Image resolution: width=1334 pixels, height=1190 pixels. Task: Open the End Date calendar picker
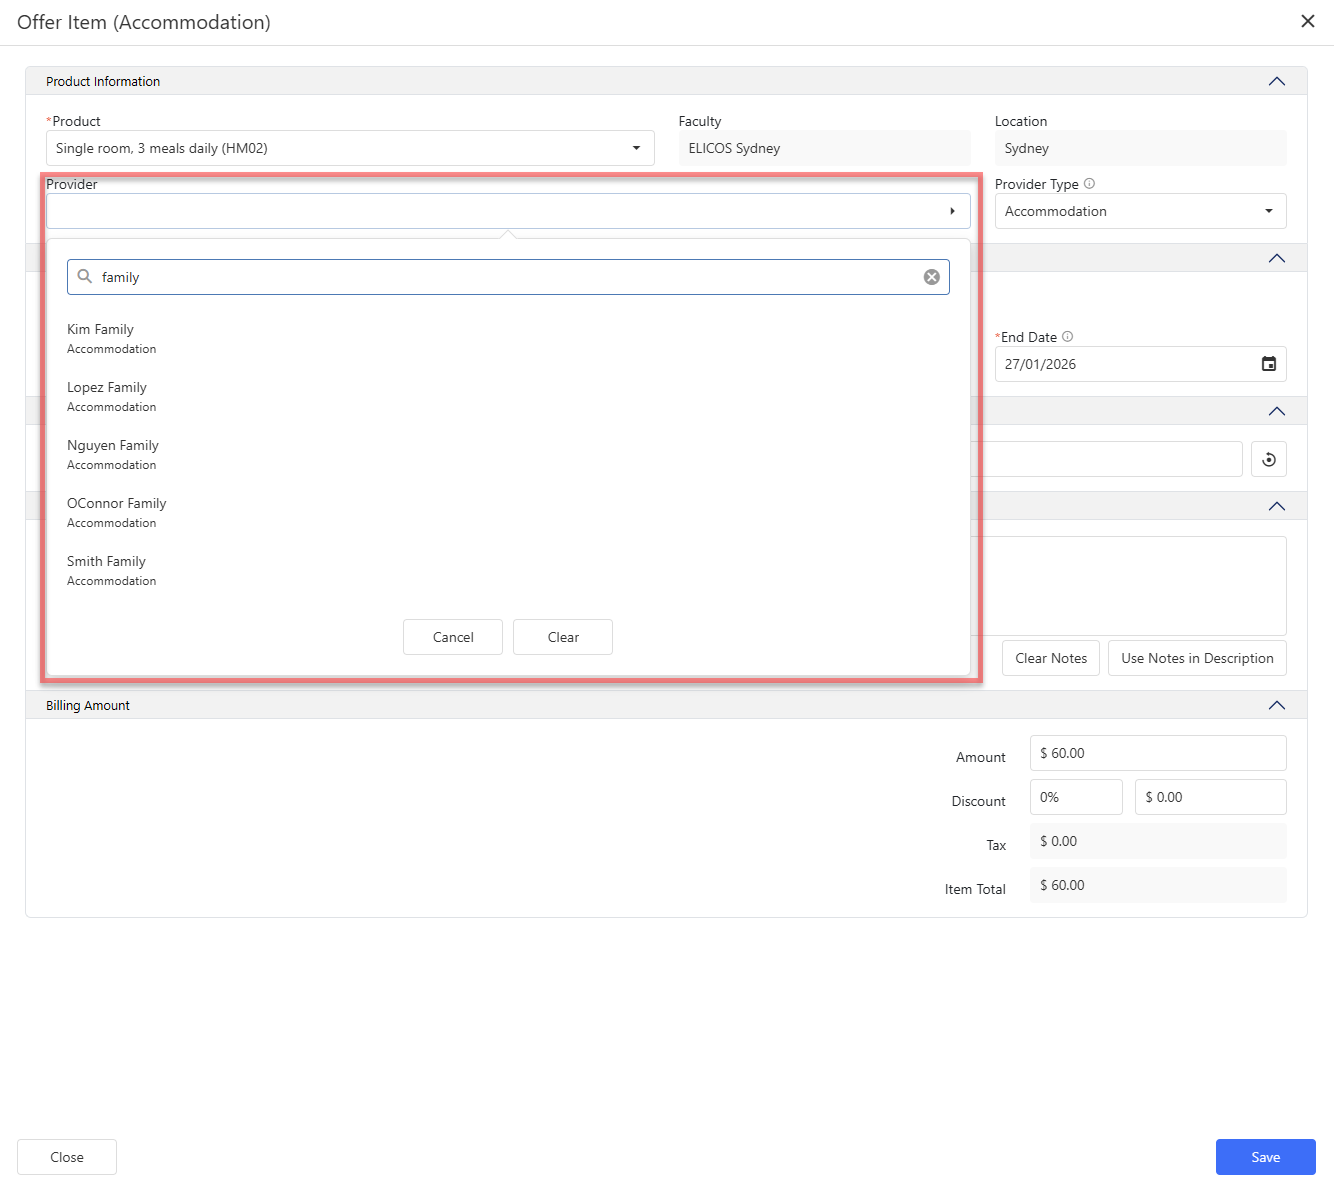pos(1268,364)
